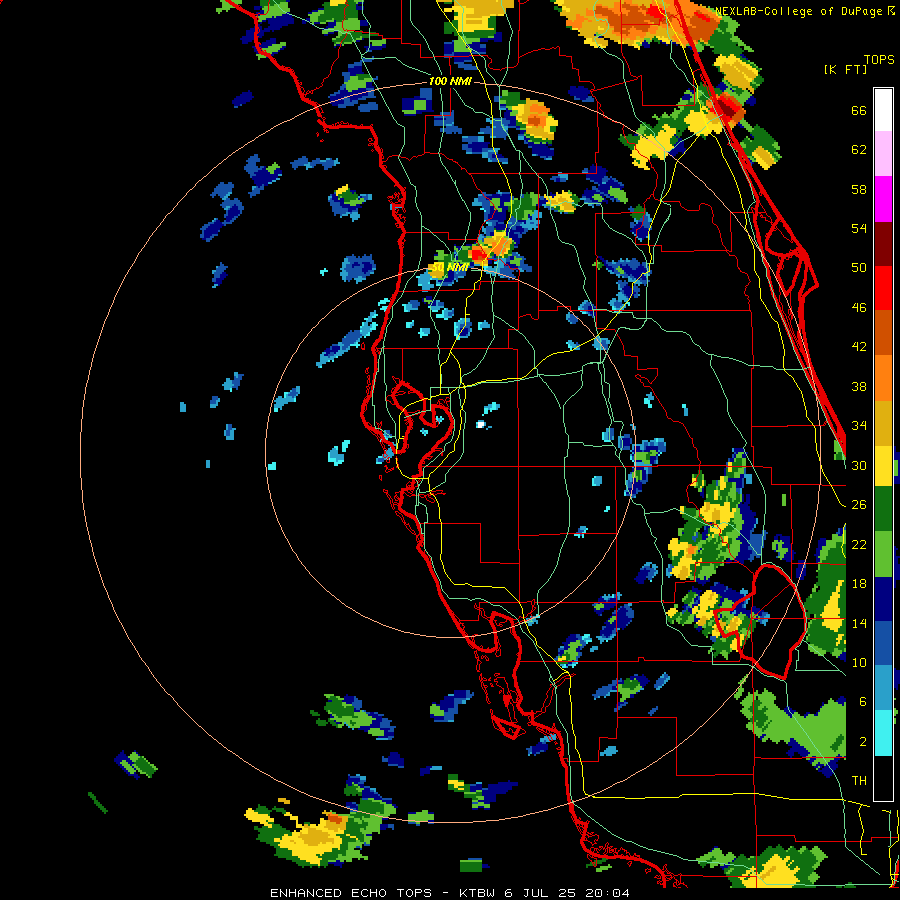Viewport: 900px width, 900px height.
Task: Click the 30 legend value
Action: click(859, 465)
